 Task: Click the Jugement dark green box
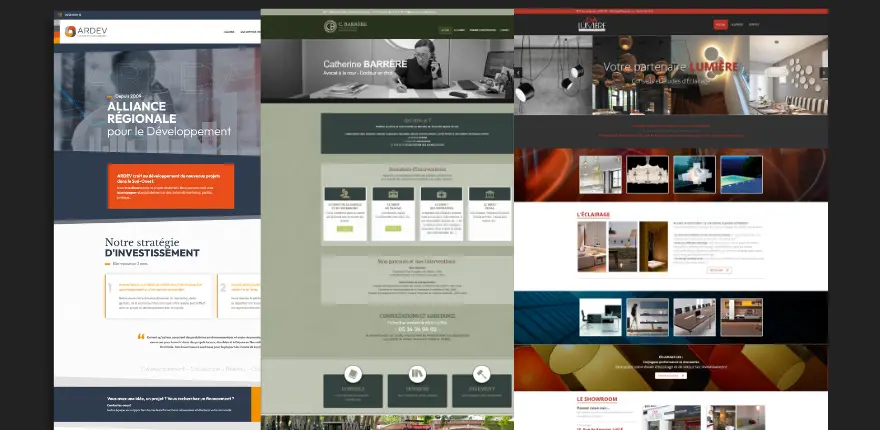(x=482, y=391)
